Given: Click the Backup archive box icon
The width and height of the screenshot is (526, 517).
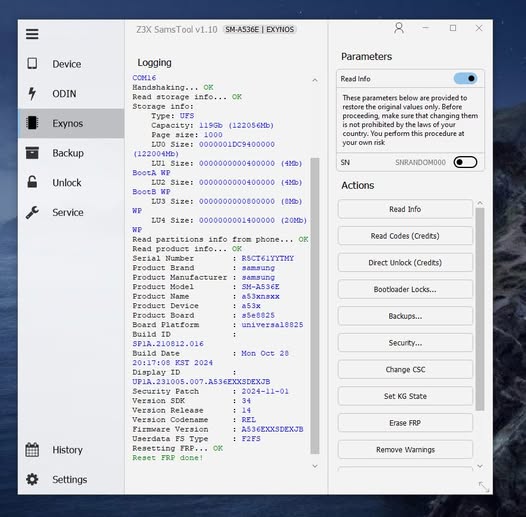Looking at the screenshot, I should pyautogui.click(x=32, y=153).
